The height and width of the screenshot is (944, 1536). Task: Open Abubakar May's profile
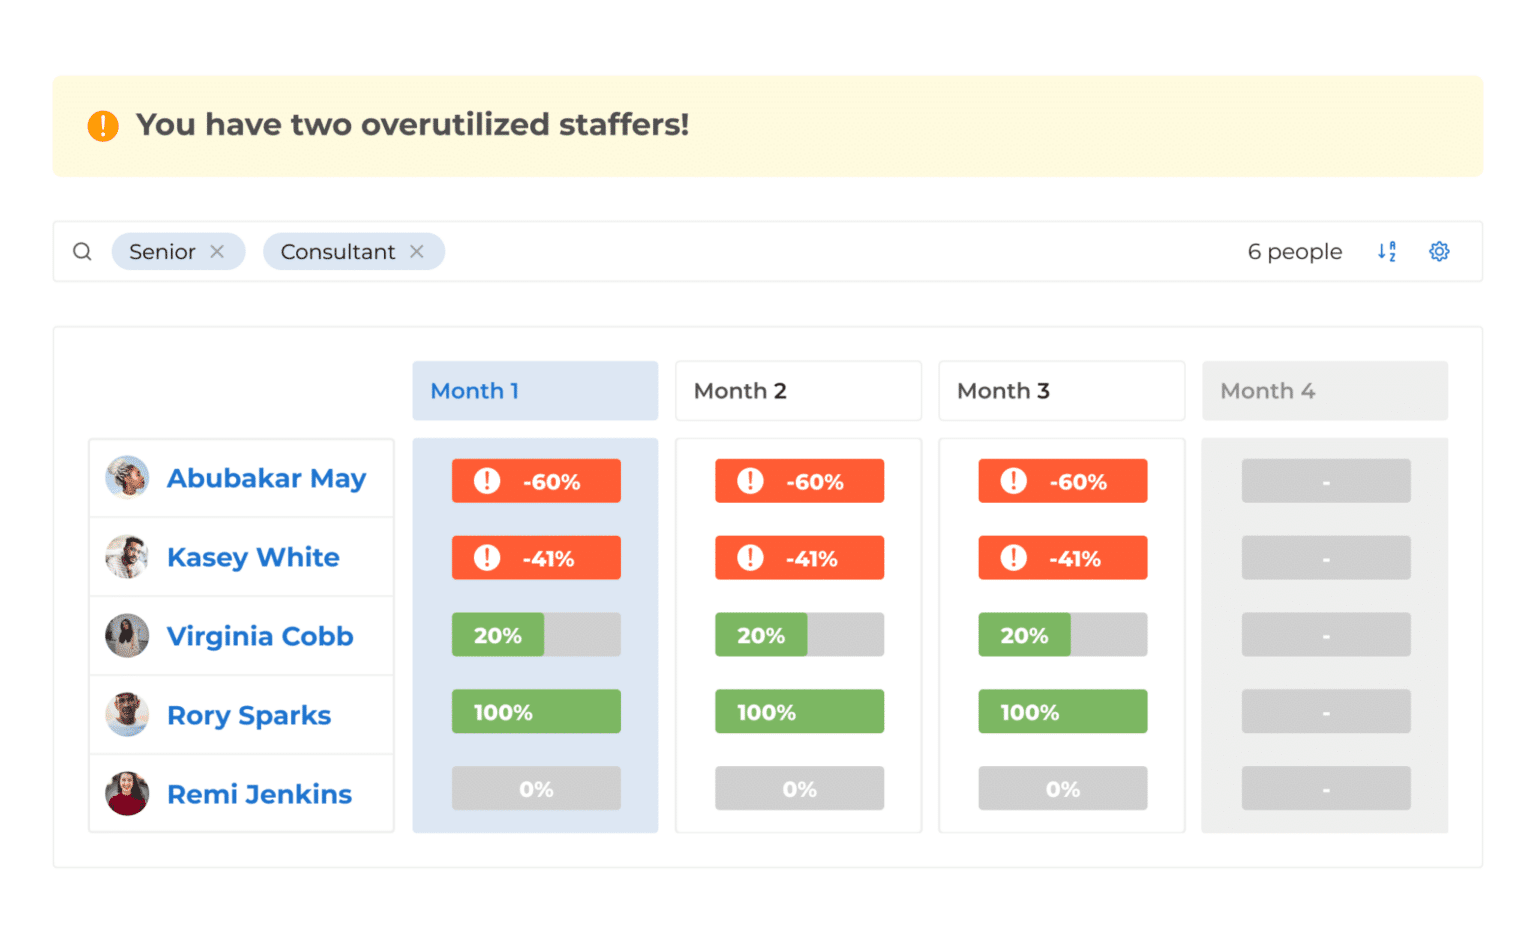266,478
